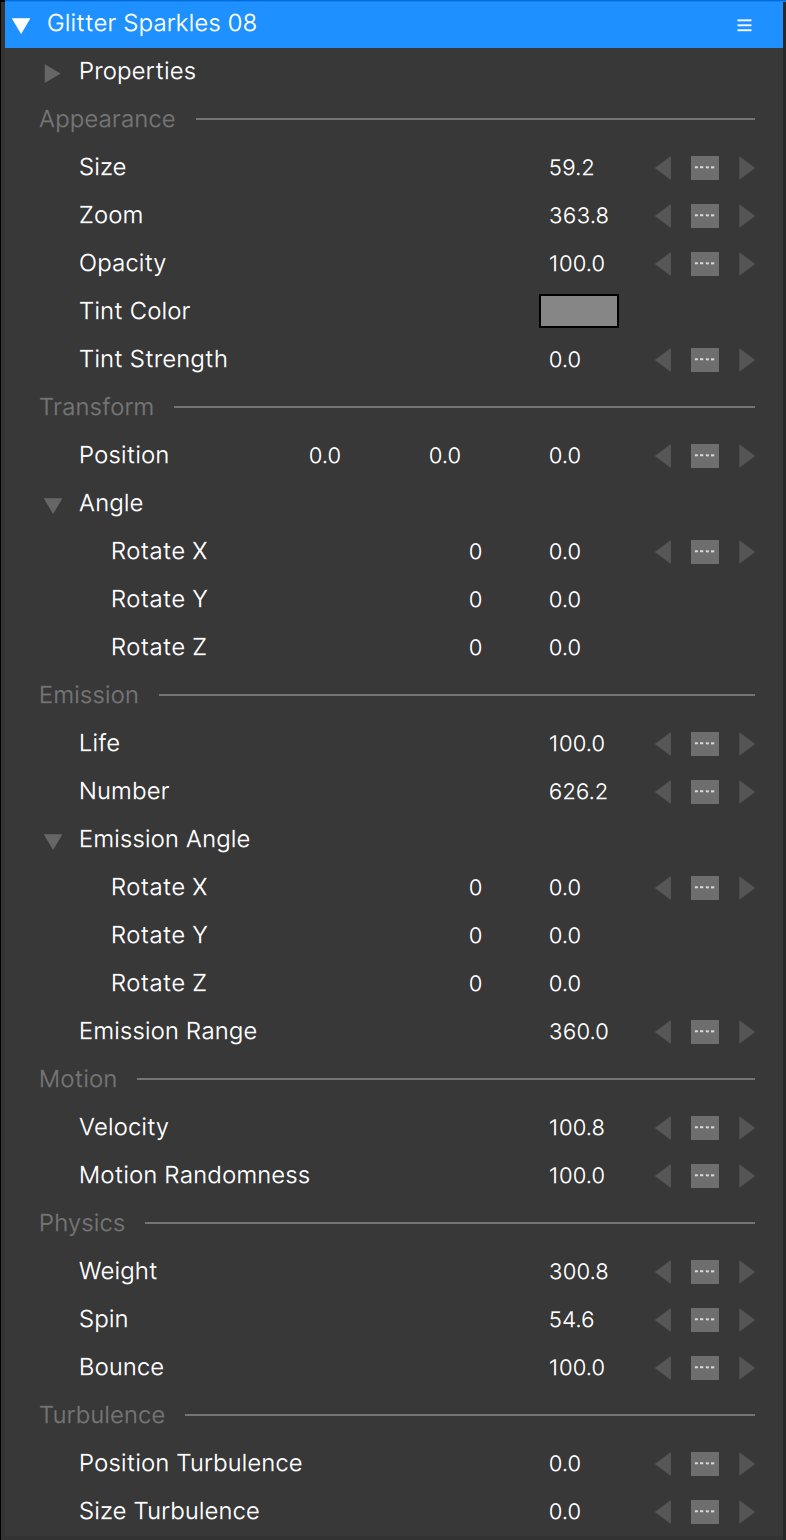The height and width of the screenshot is (1540, 786).
Task: Go to previous keyframe for Spin
Action: (x=663, y=1320)
